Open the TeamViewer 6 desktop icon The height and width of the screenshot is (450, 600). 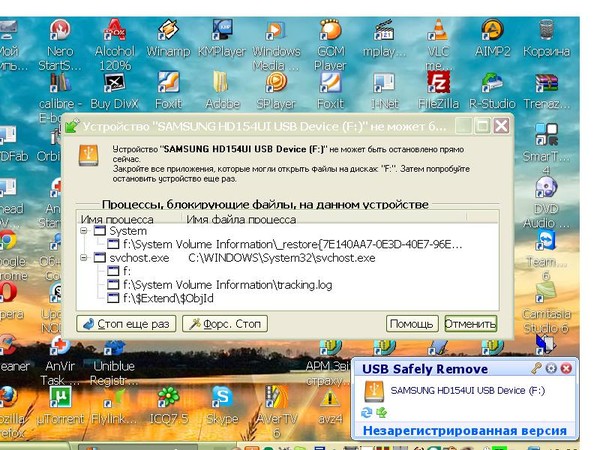546,254
